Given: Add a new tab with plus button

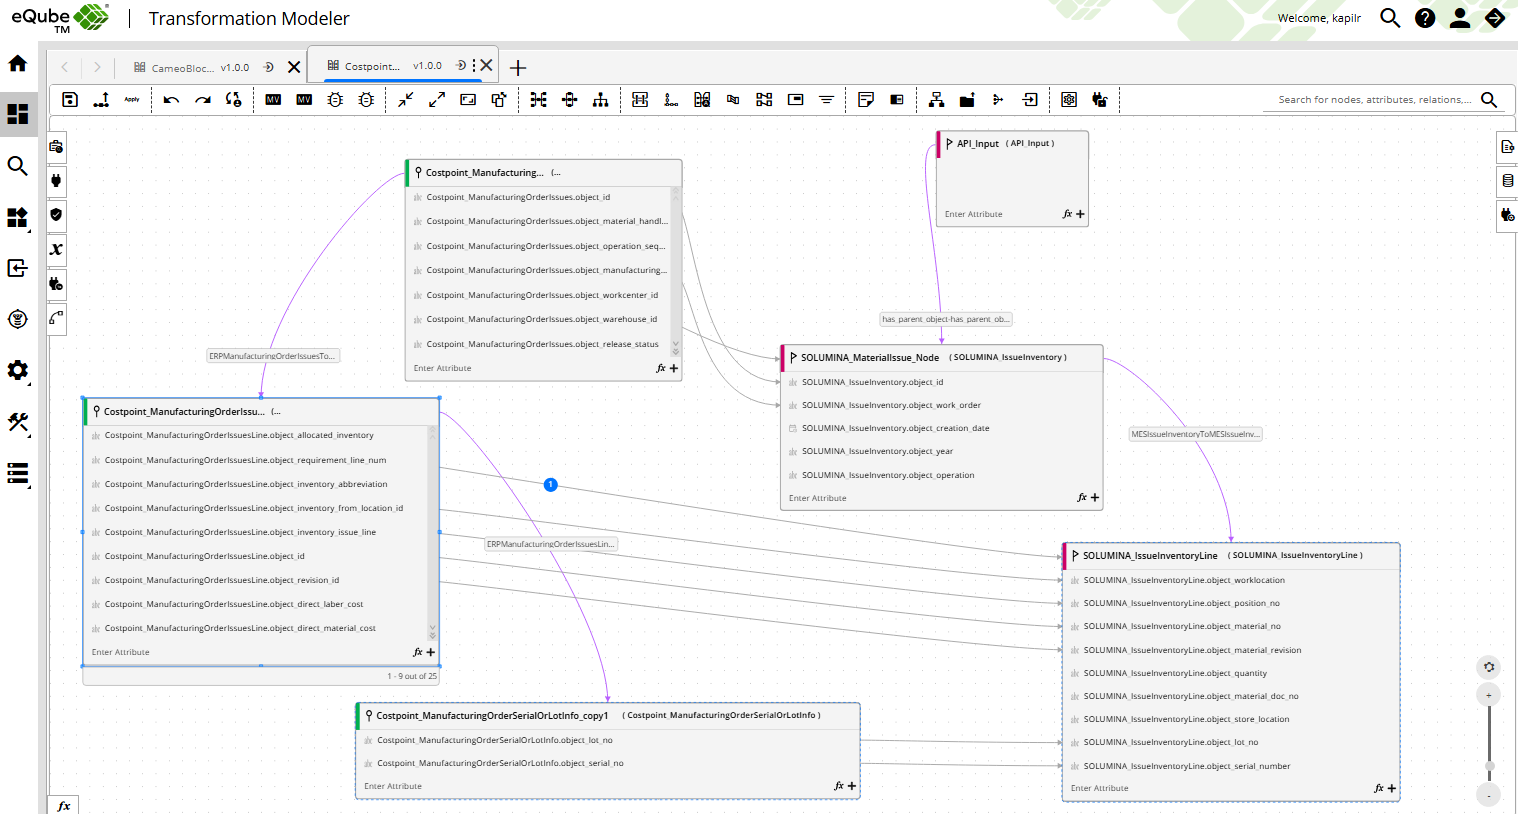Looking at the screenshot, I should pos(517,68).
